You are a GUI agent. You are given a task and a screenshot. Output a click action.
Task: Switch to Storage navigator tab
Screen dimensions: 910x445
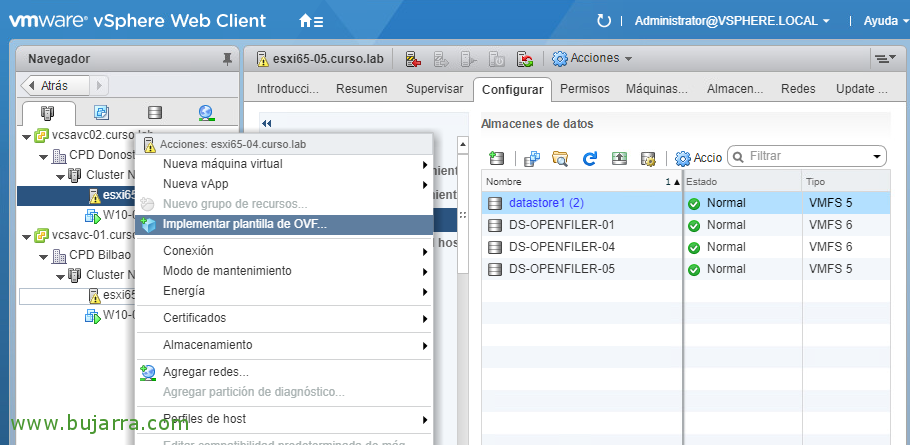click(154, 112)
